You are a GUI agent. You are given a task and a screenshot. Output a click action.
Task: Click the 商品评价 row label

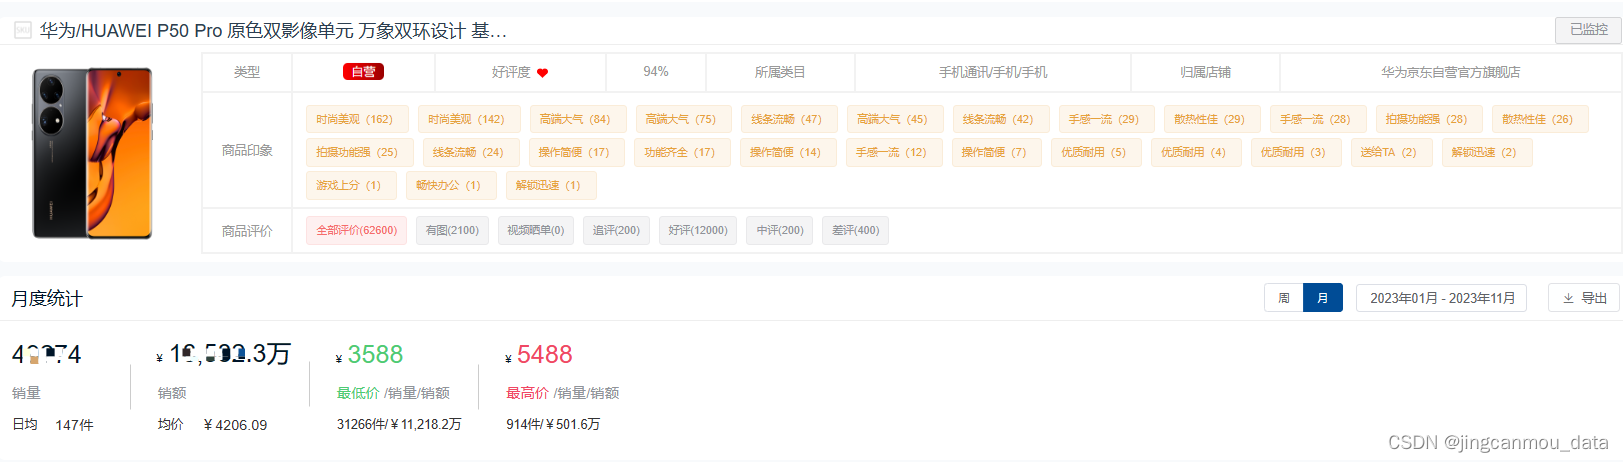tap(247, 231)
